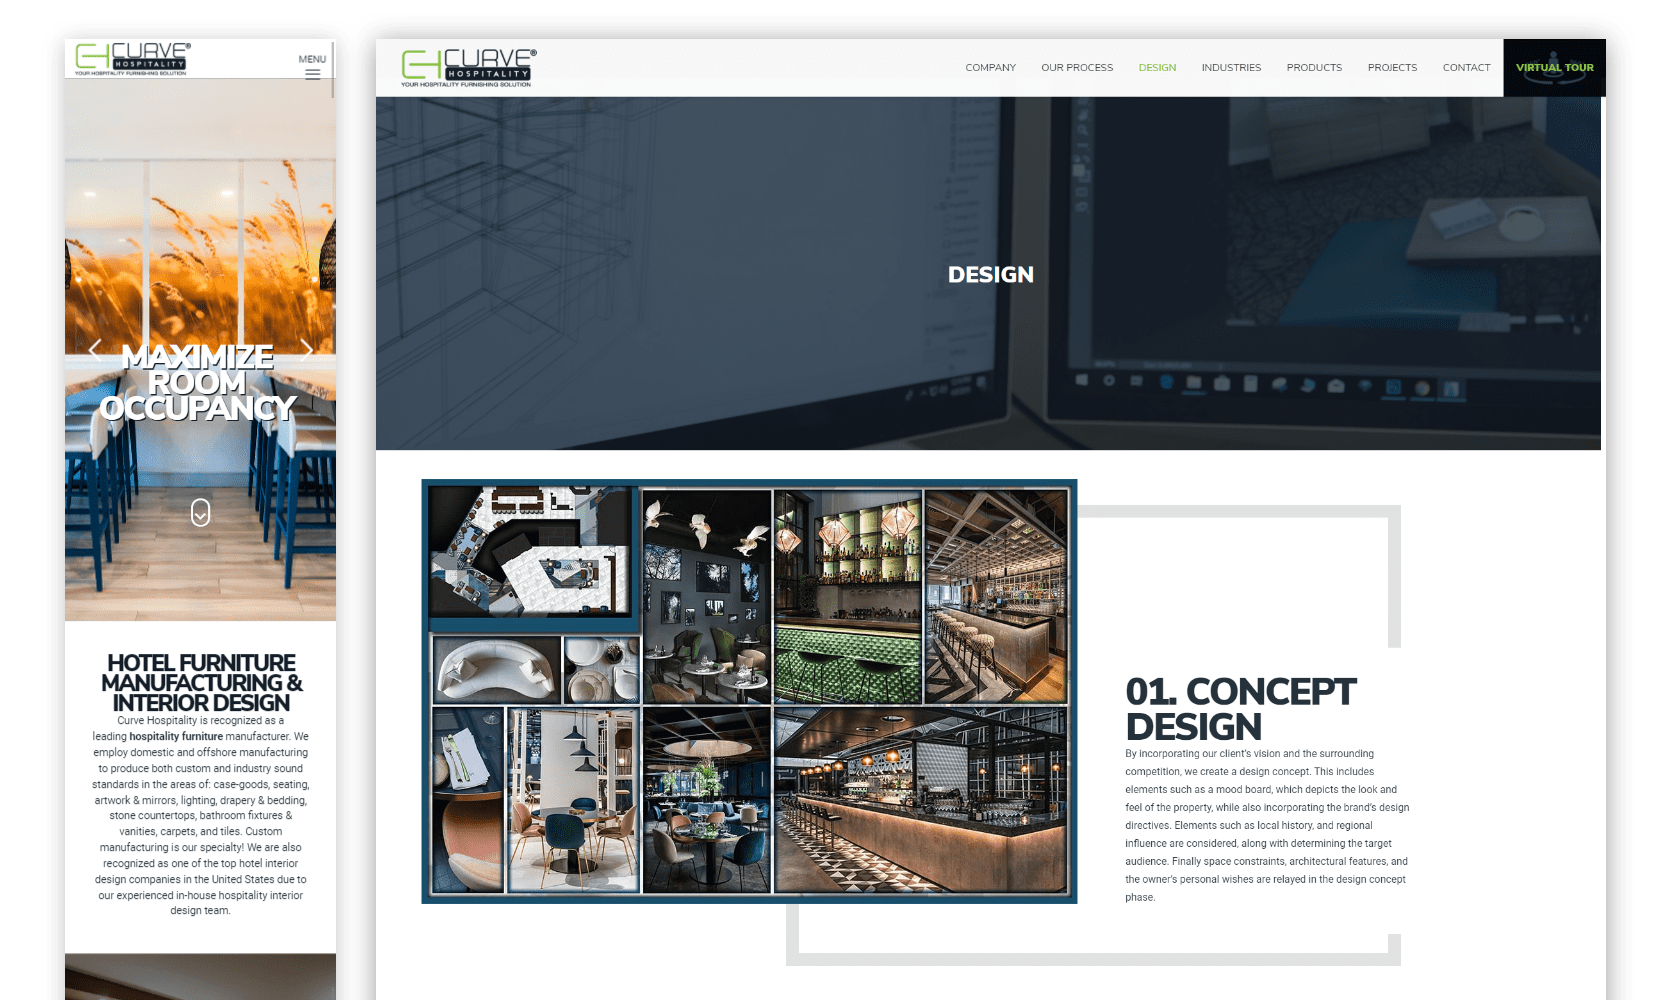Screen dimensions: 1680x1000
Task: Open the COMPANY nav menu item
Action: click(x=990, y=68)
